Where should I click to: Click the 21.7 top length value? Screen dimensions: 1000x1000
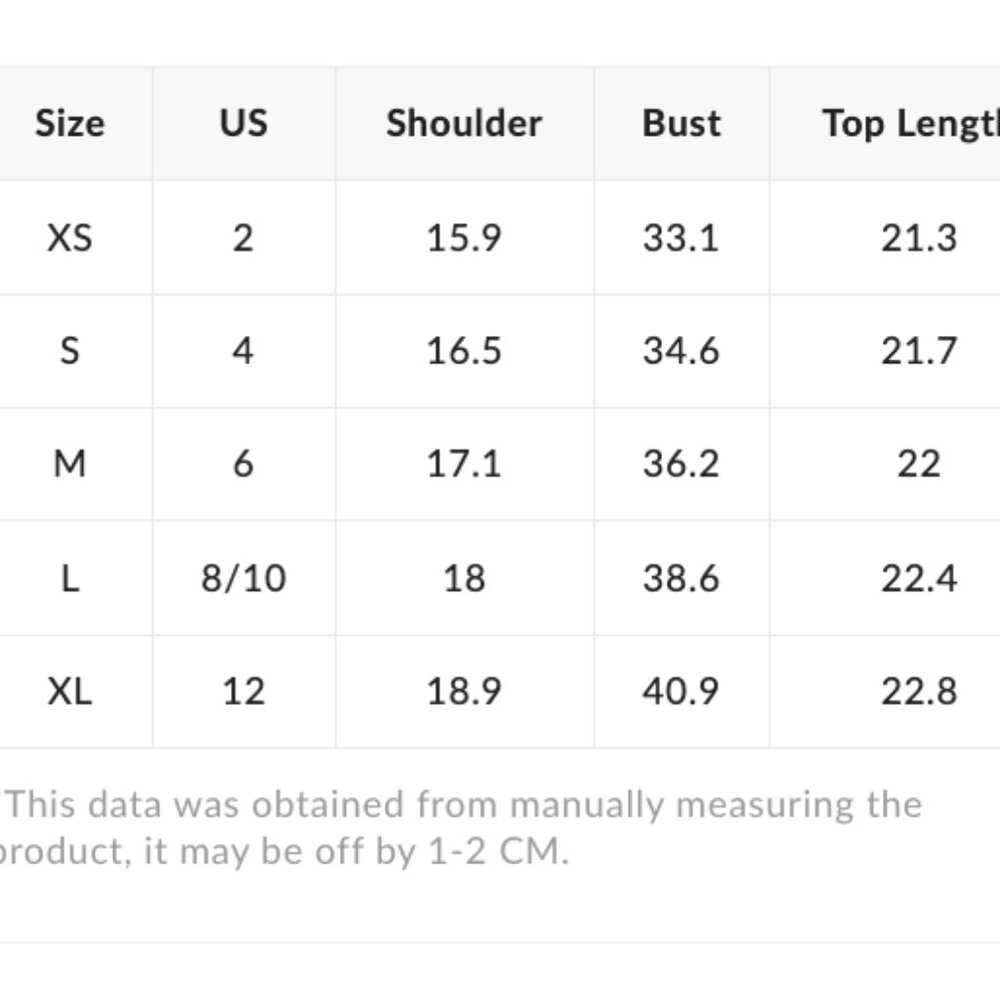pos(919,351)
